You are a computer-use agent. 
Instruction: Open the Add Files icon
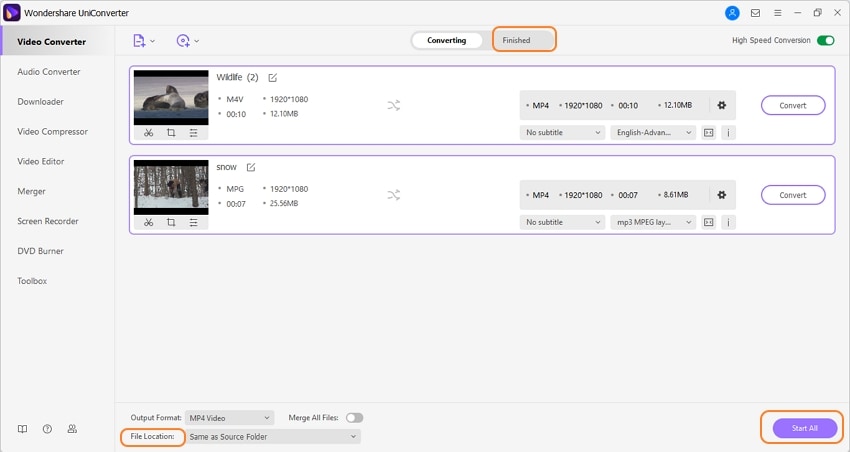click(x=139, y=41)
